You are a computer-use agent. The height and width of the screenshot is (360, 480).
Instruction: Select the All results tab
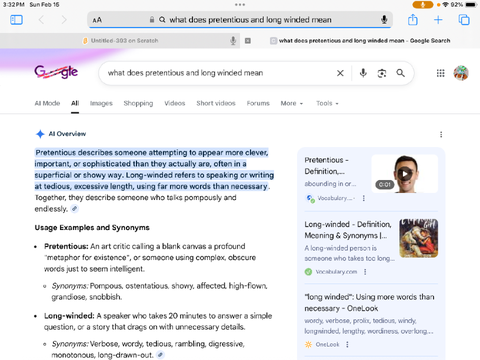click(75, 103)
